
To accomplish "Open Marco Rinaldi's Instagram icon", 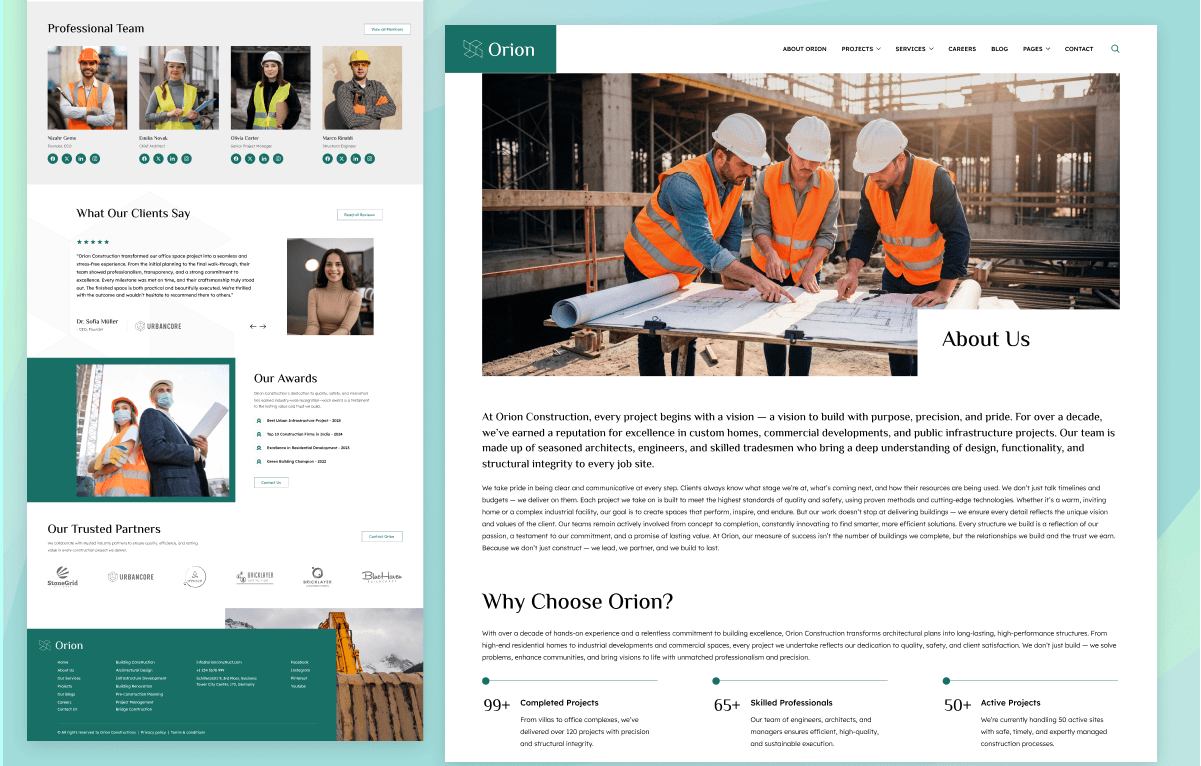I will (x=369, y=159).
